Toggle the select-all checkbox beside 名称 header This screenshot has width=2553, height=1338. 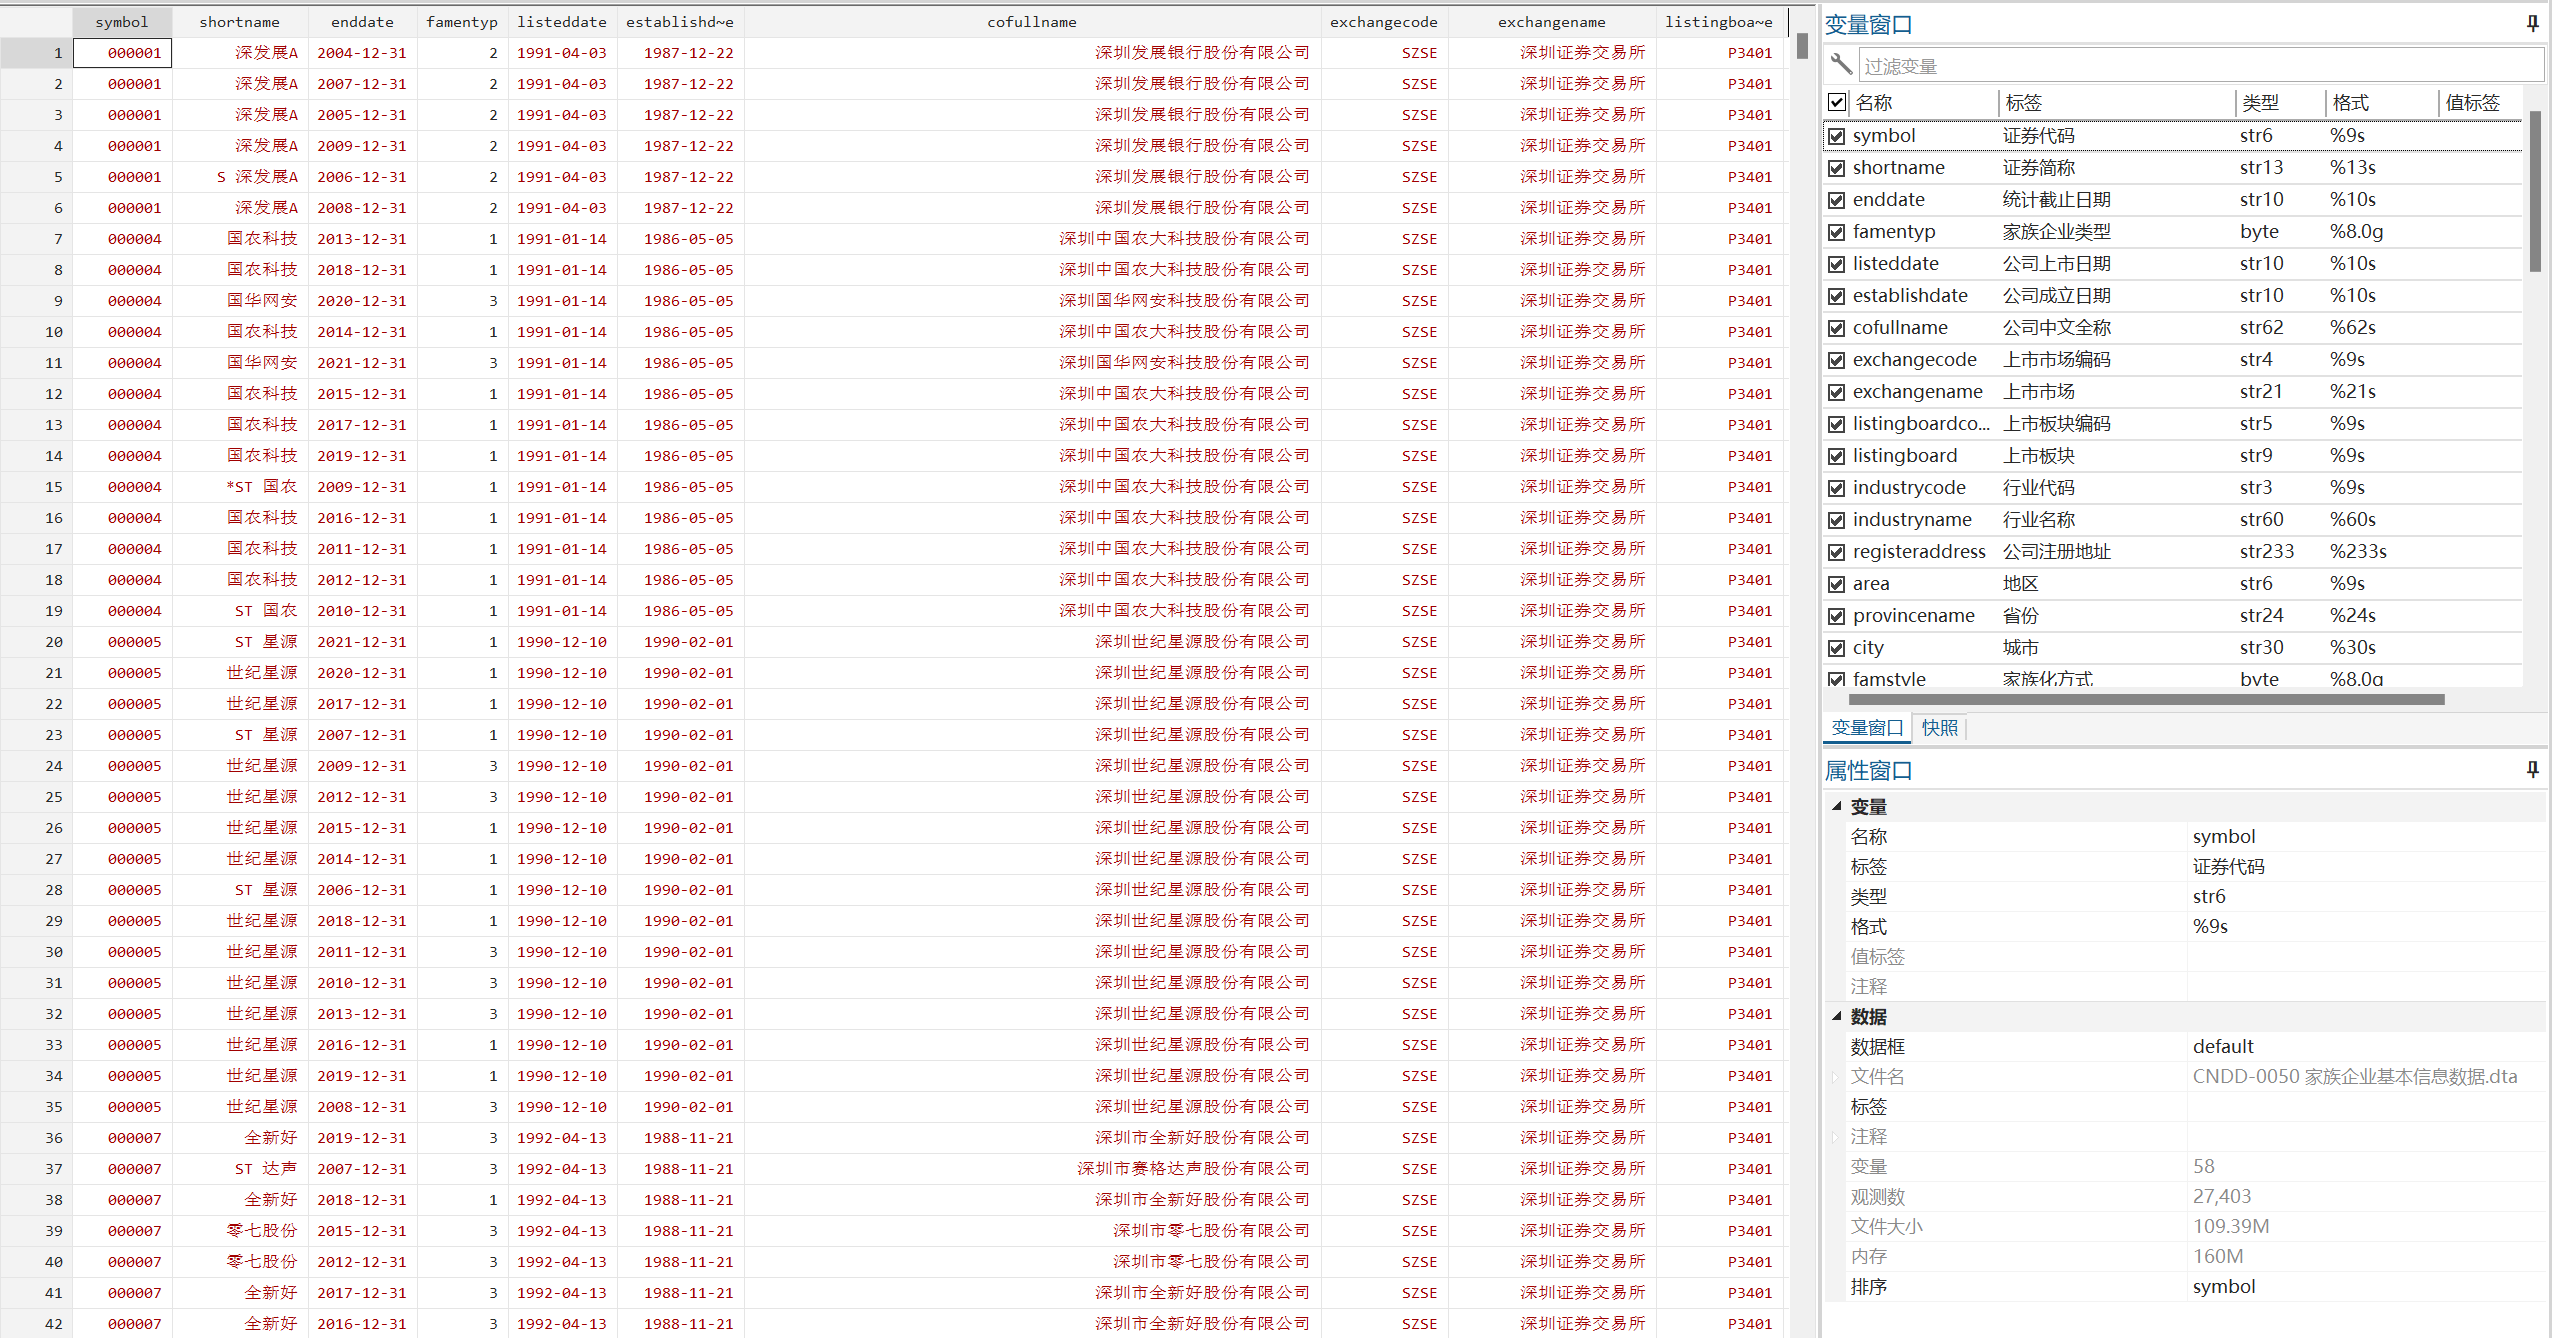click(1836, 102)
